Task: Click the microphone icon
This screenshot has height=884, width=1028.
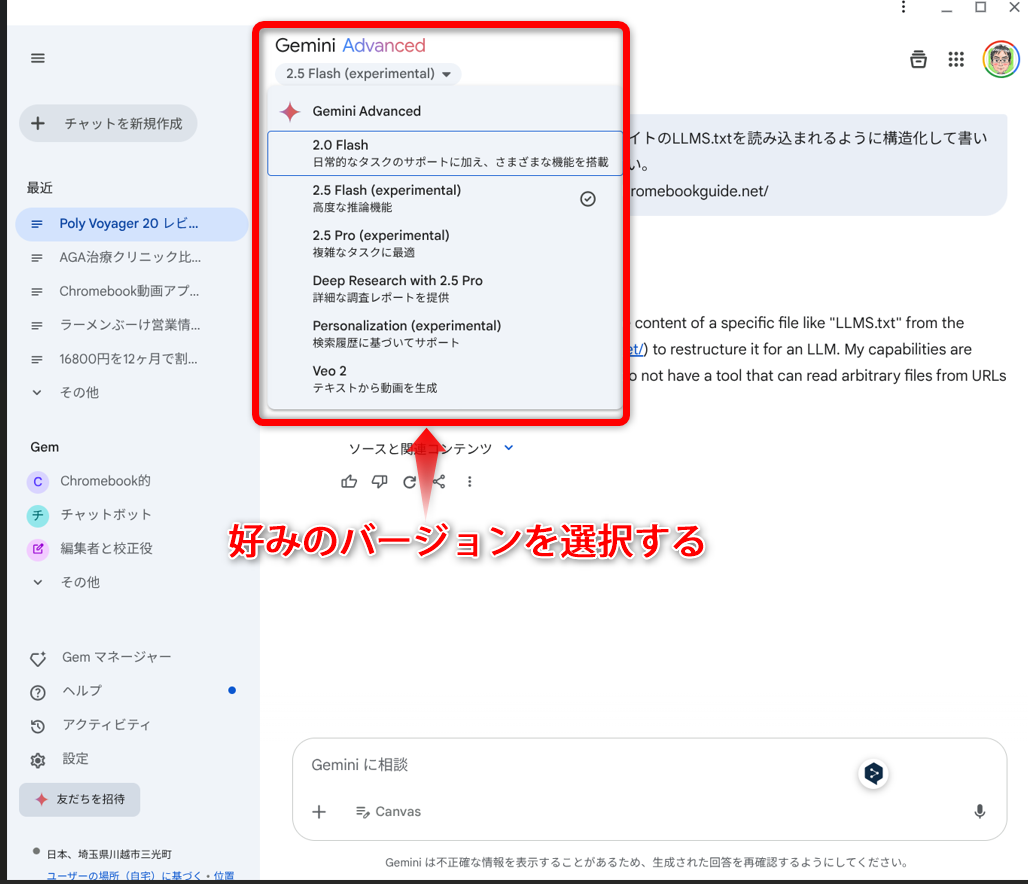Action: (x=979, y=812)
